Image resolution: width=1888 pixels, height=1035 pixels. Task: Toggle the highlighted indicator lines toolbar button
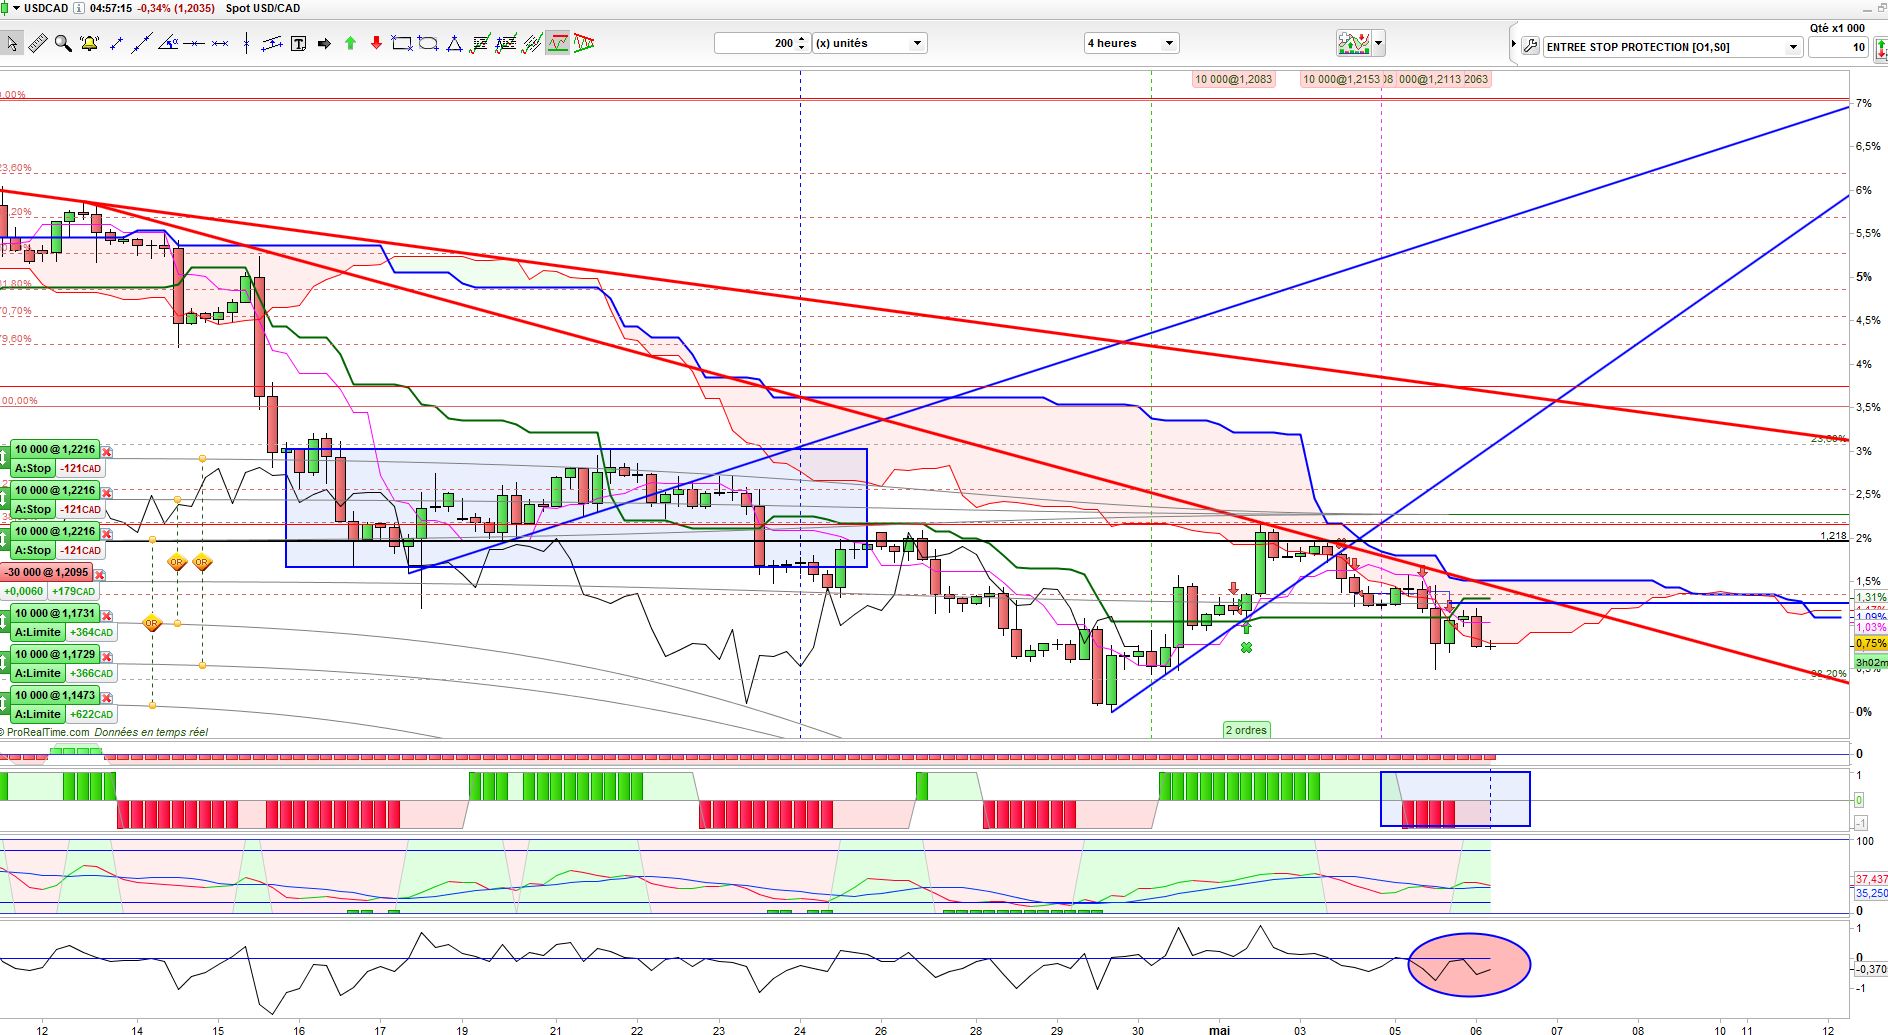558,43
